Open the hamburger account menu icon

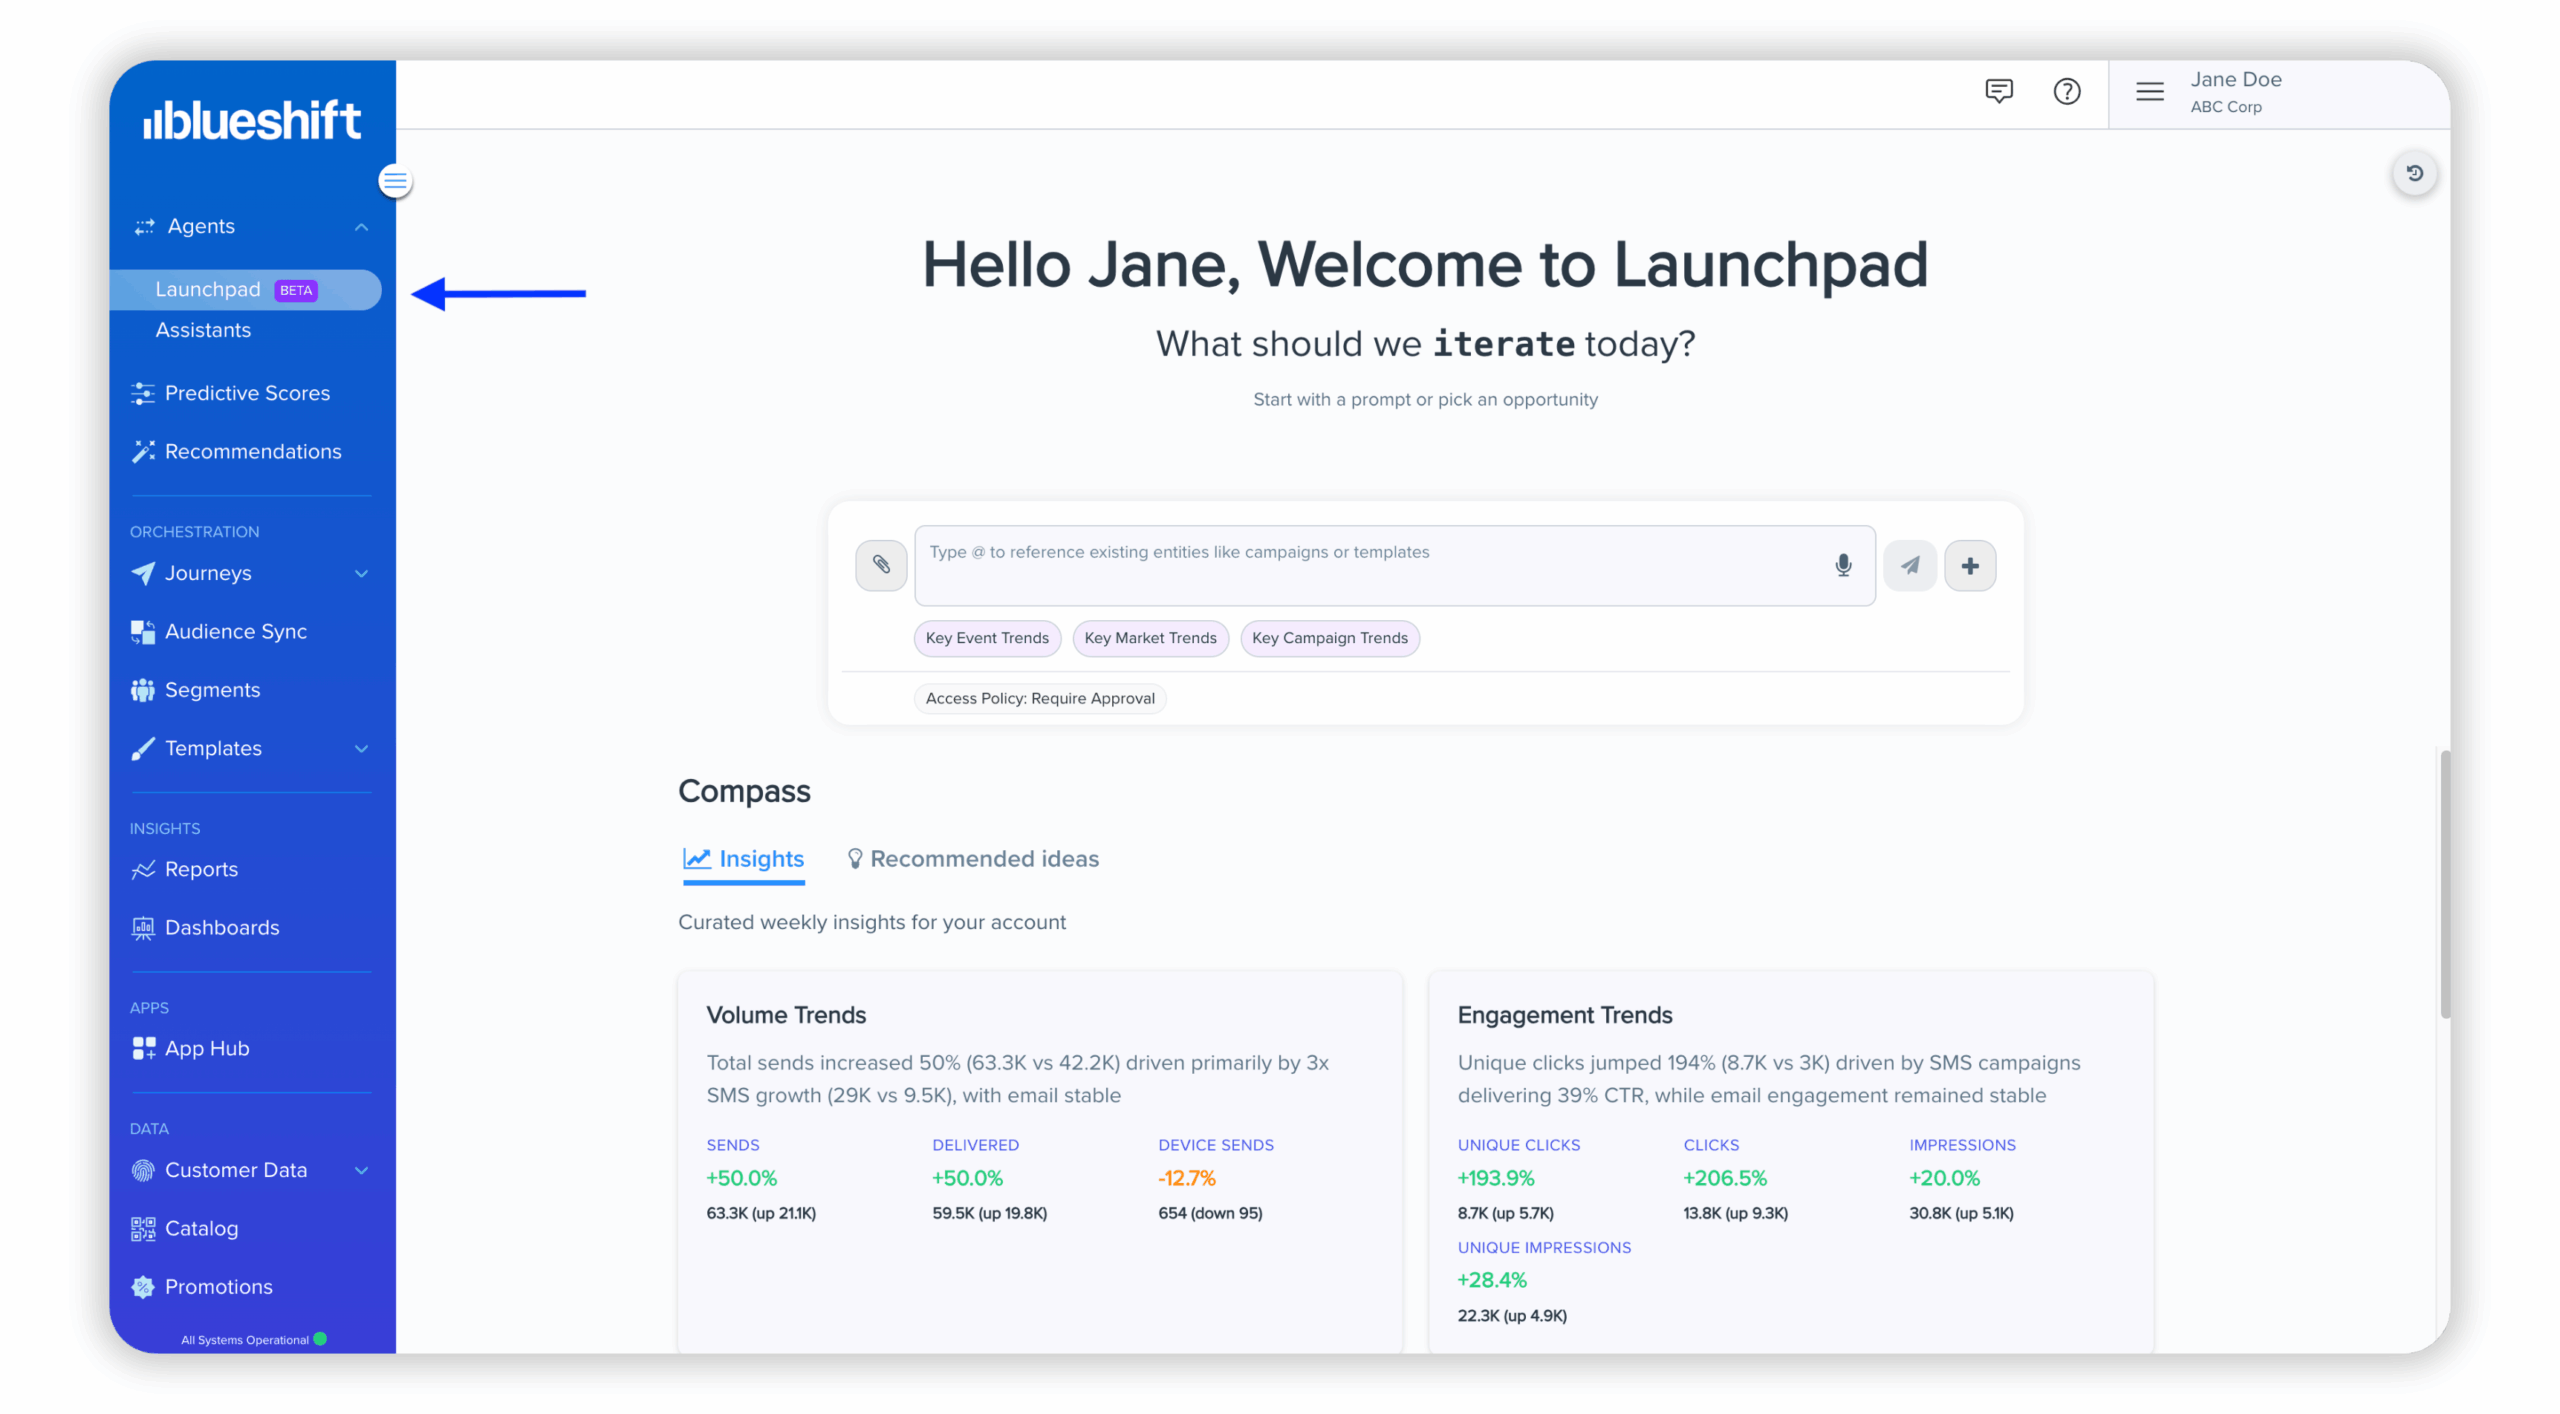point(2149,91)
